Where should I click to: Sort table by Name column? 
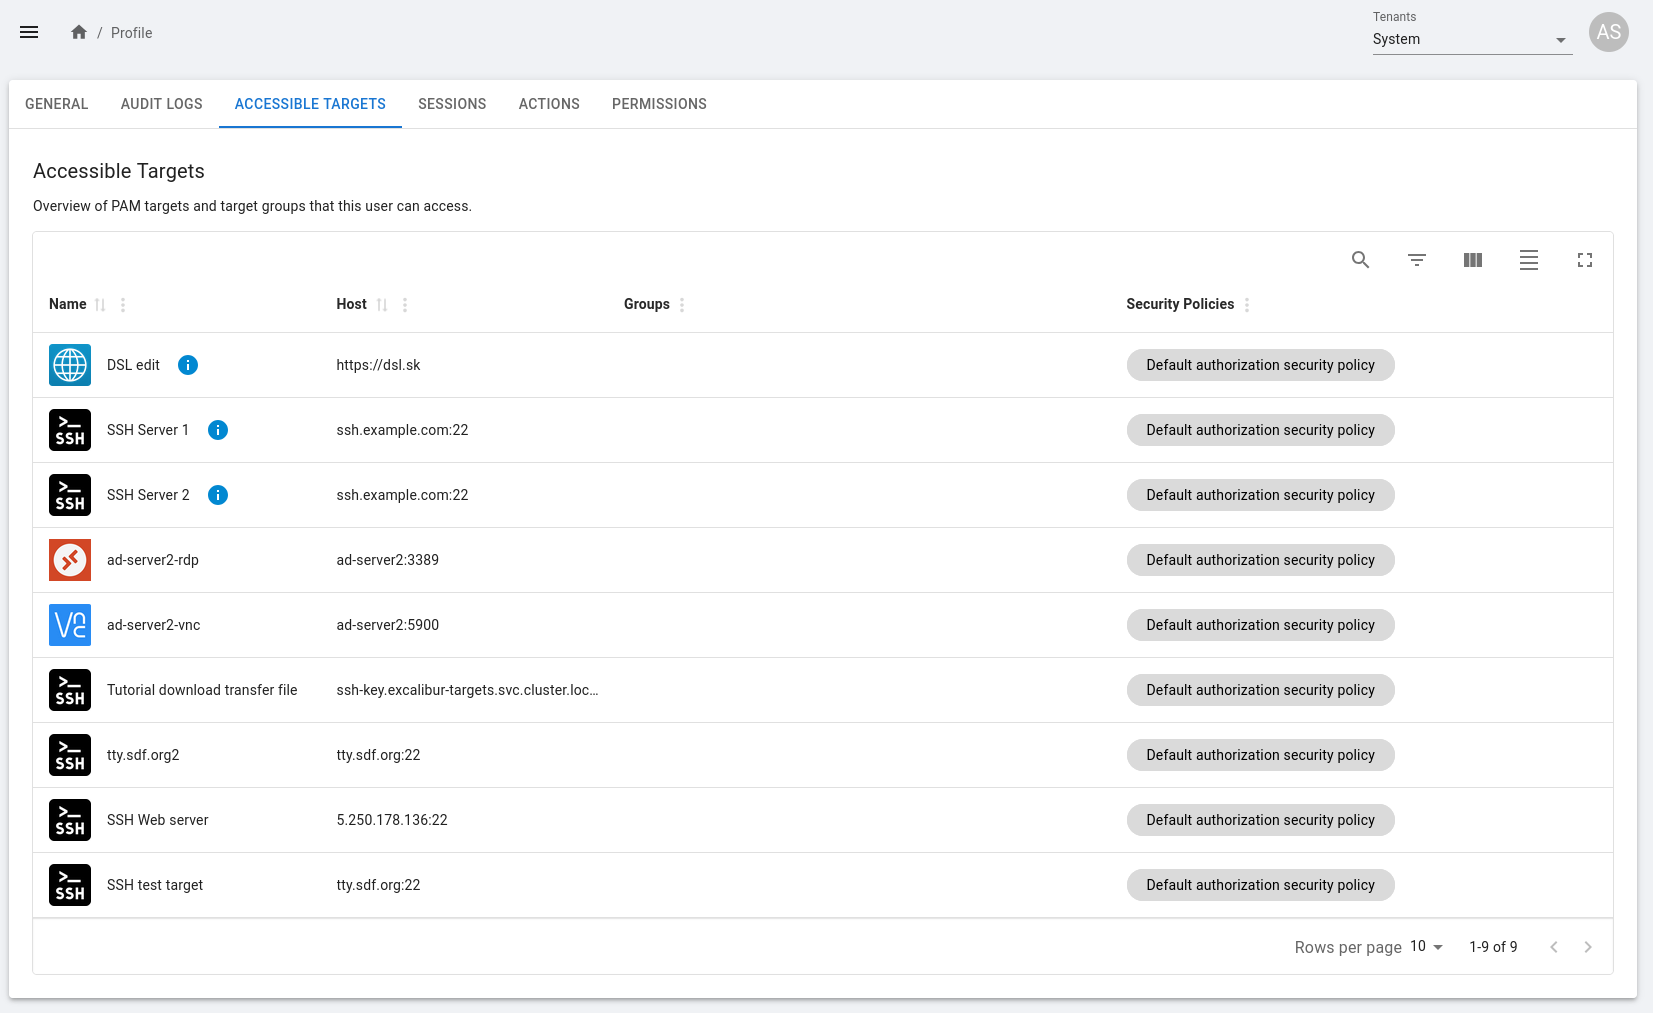(x=100, y=305)
